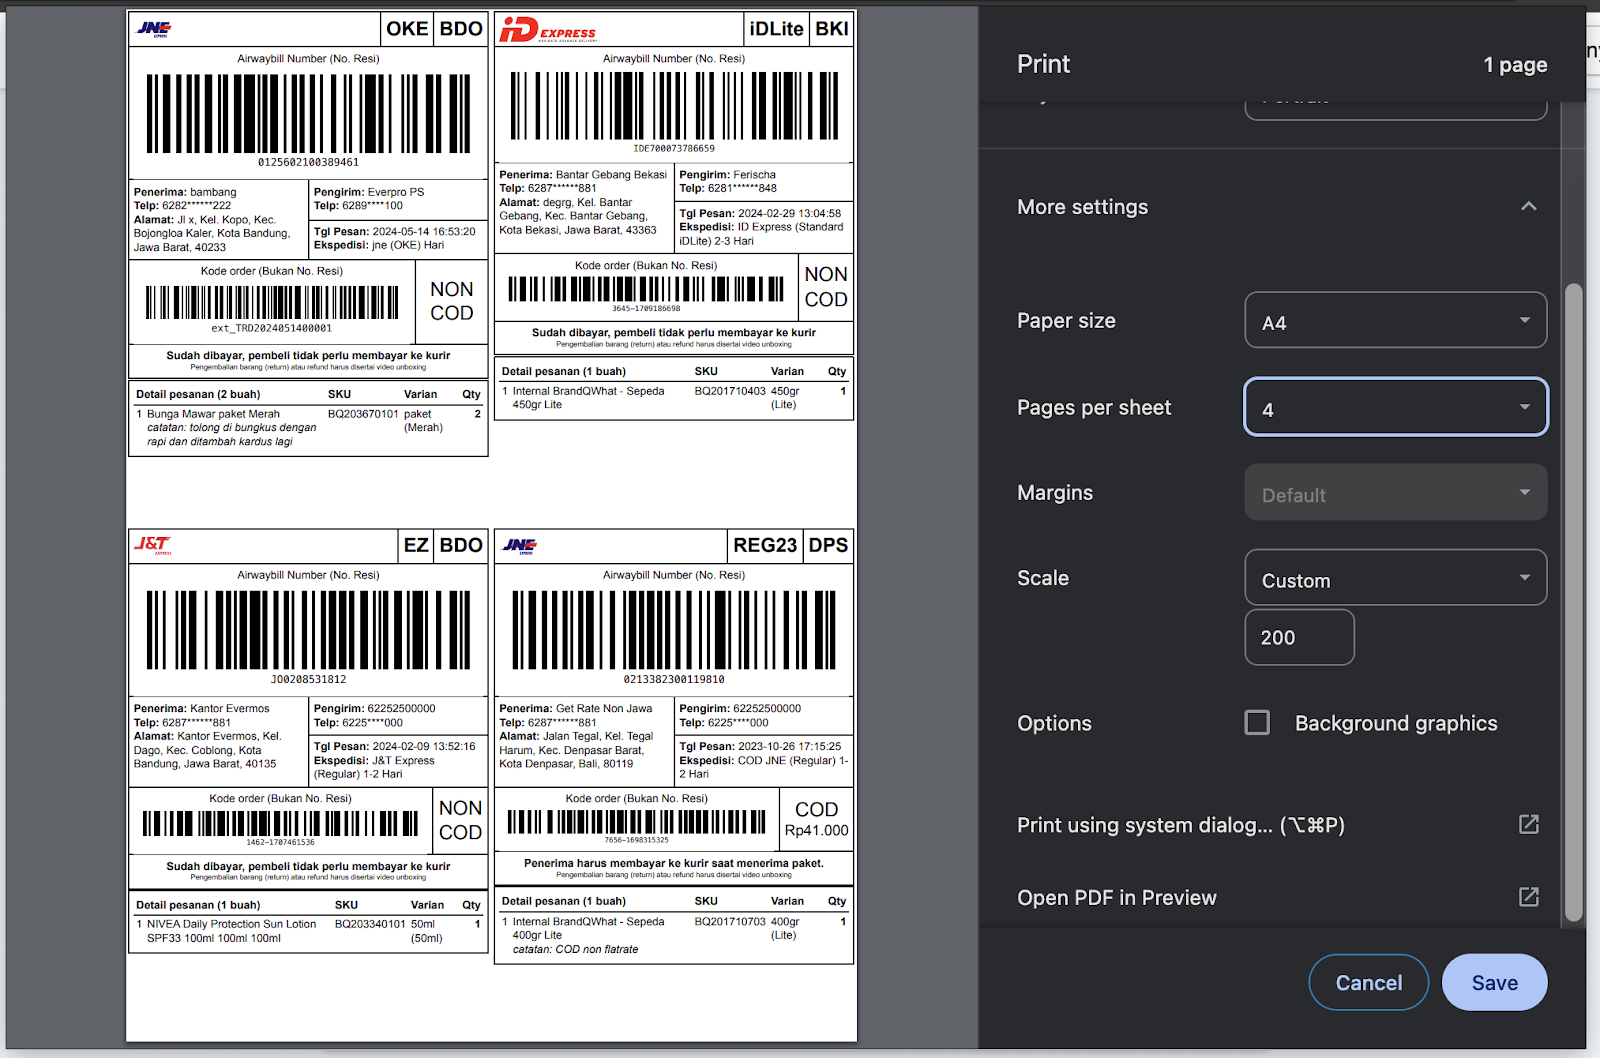Viewport: 1600px width, 1058px height.
Task: Click the 'BKI' destination code text
Action: point(831,29)
